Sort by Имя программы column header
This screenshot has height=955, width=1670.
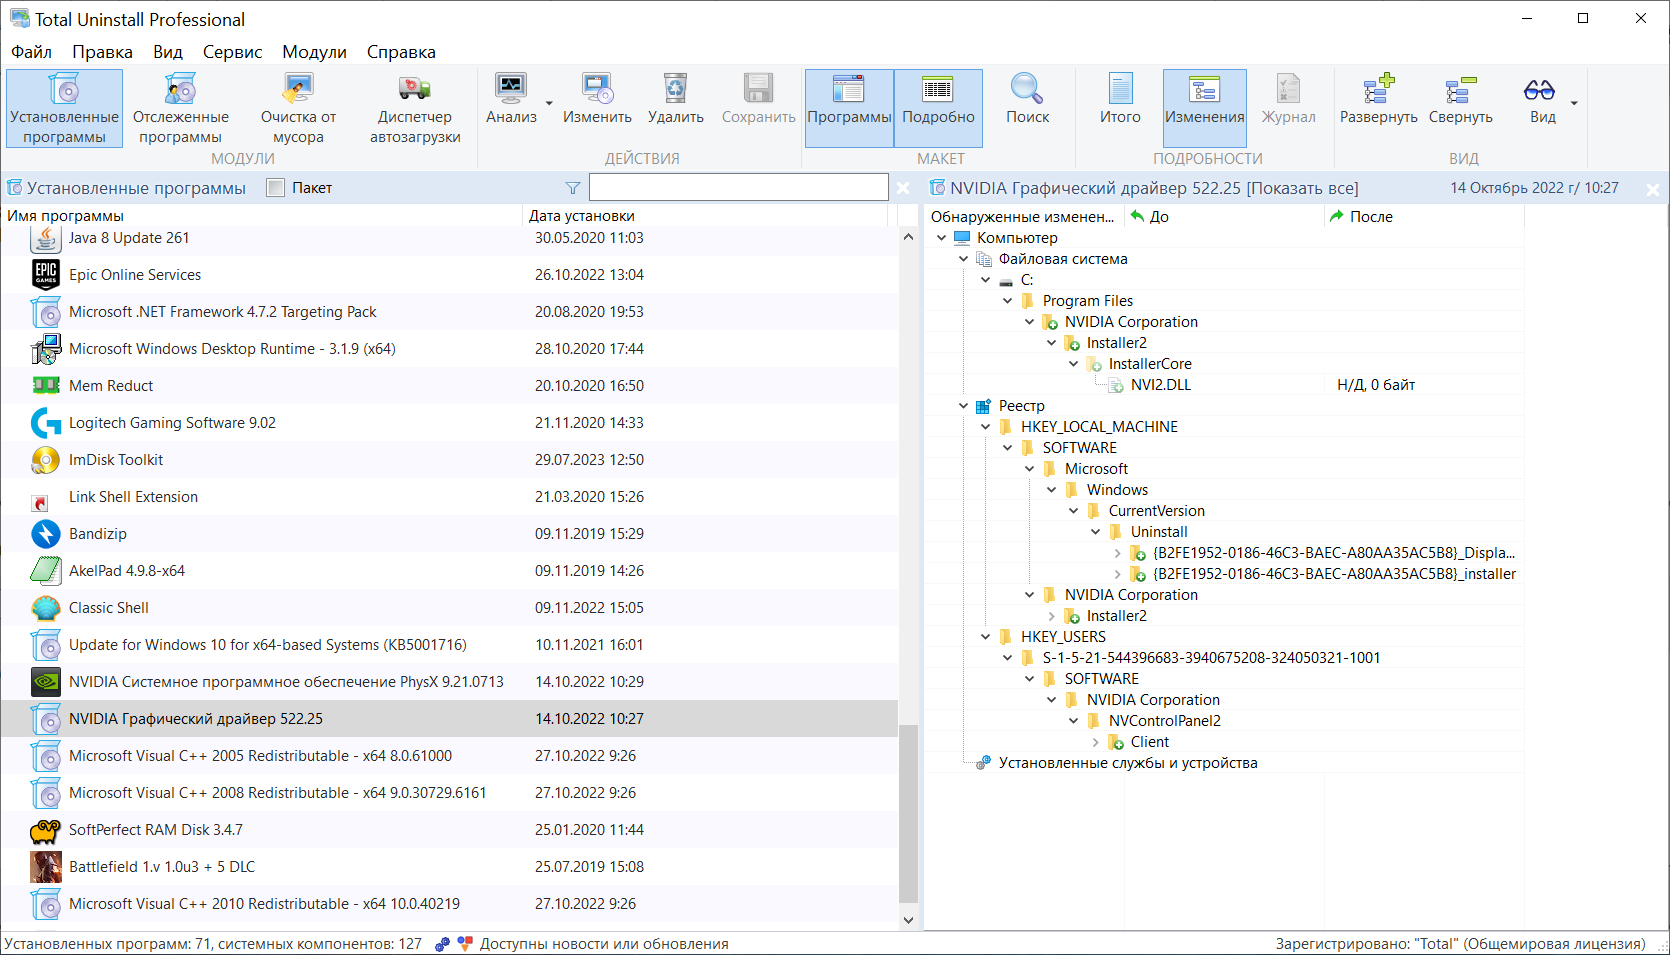pos(262,216)
